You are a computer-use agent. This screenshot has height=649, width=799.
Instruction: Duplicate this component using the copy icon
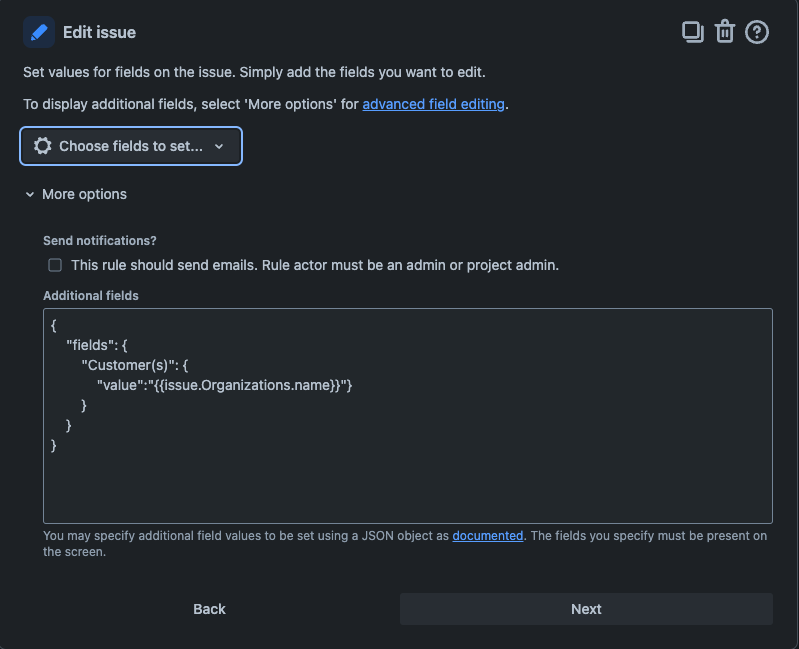(692, 32)
